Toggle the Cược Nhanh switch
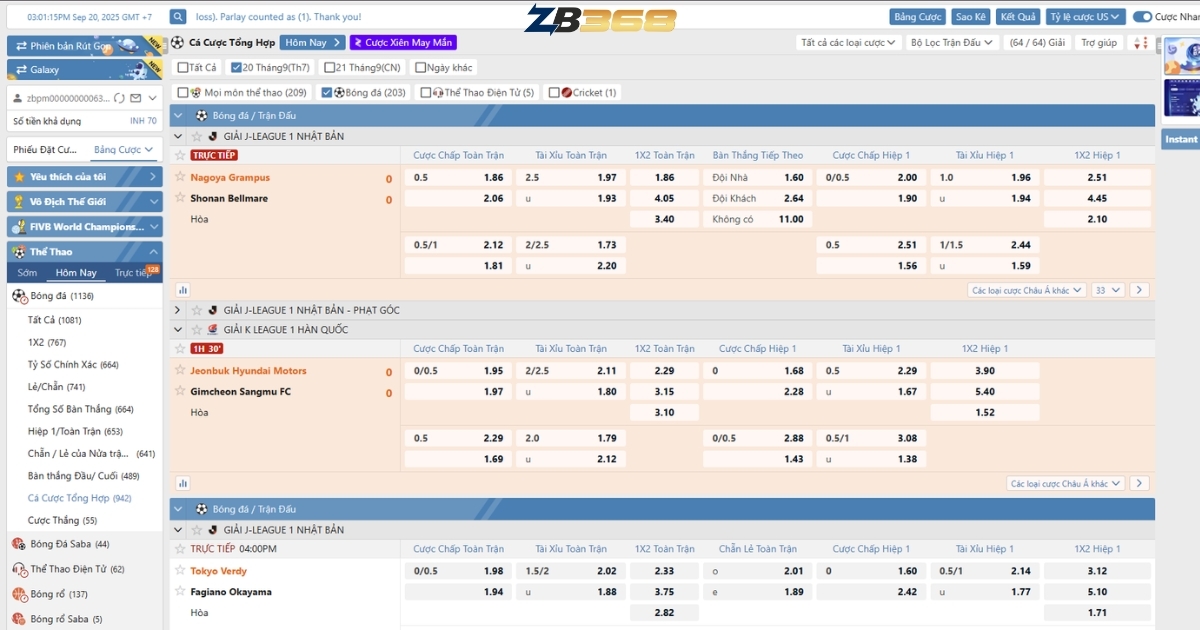The width and height of the screenshot is (1200, 630). point(1142,17)
